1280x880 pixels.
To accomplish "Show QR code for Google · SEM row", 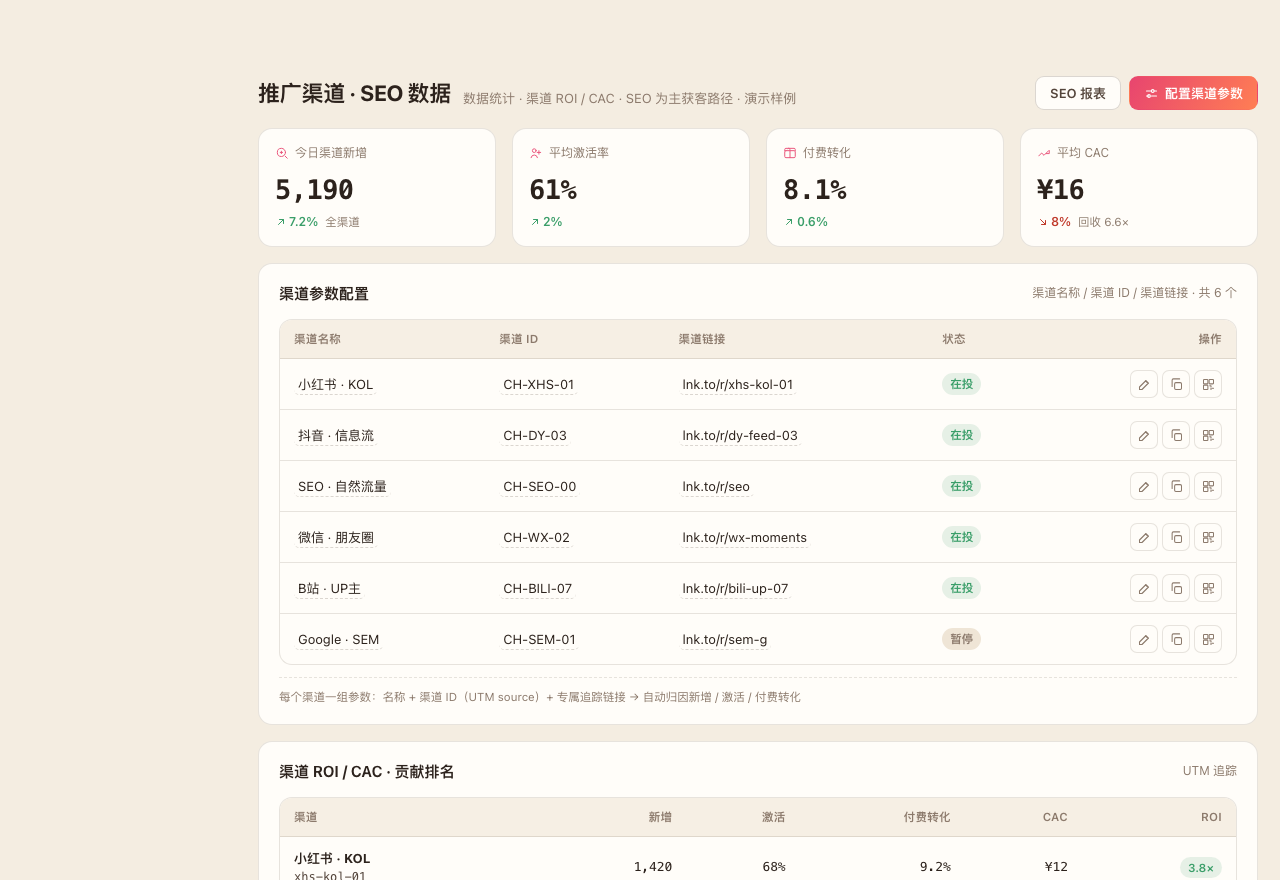I will click(1208, 639).
